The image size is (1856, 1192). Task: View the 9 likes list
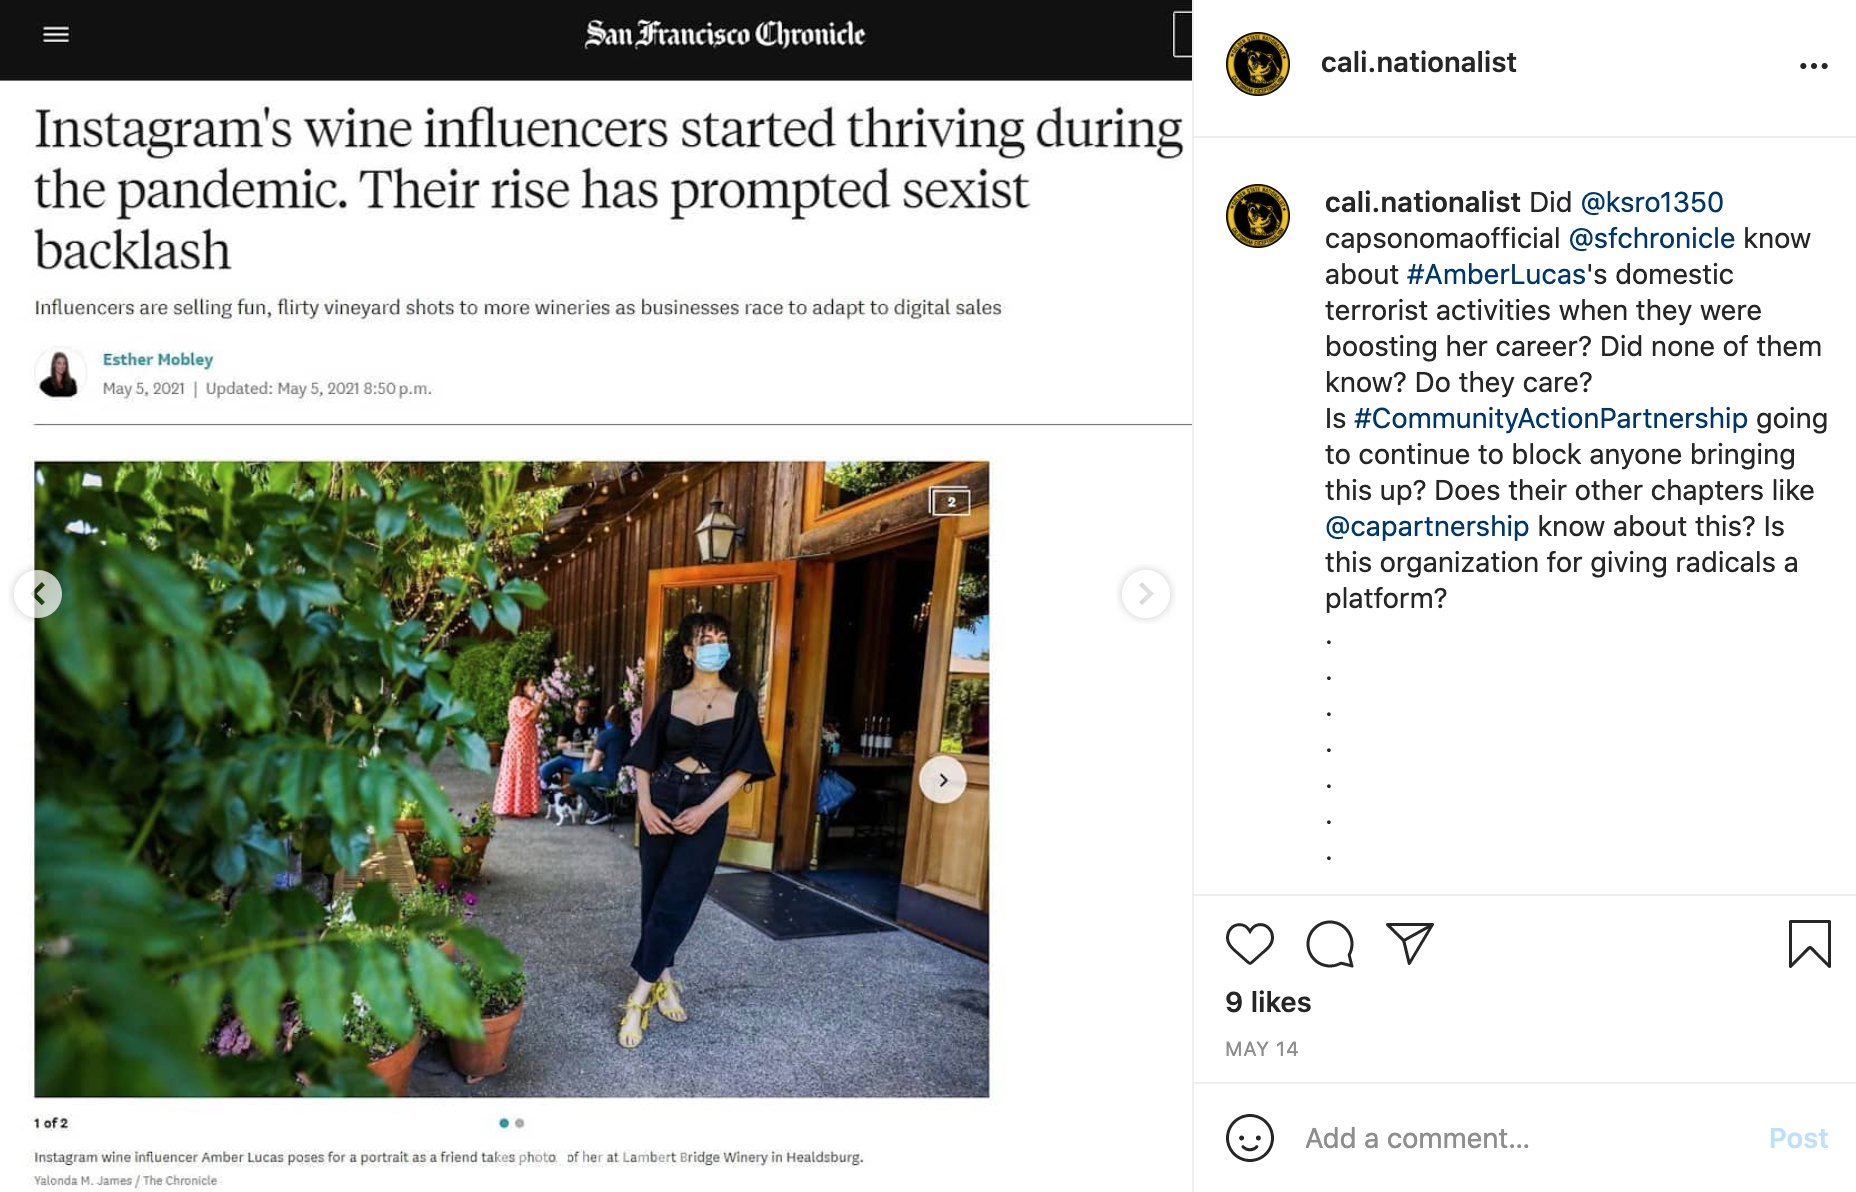click(1268, 1002)
